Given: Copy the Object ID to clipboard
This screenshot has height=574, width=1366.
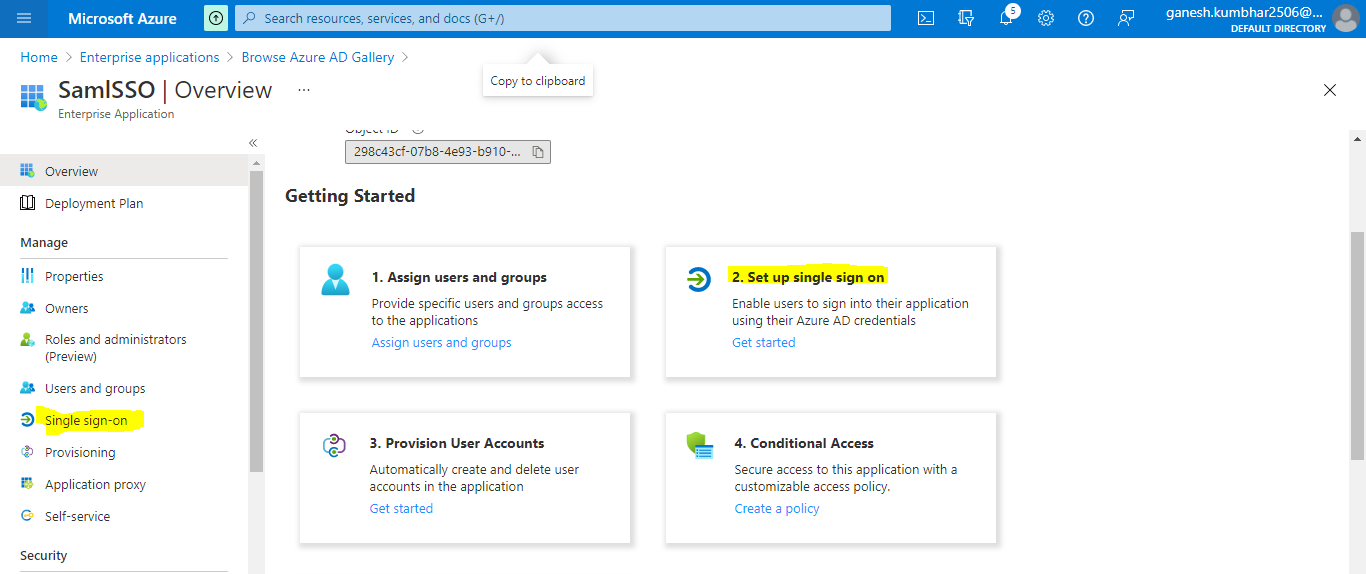Looking at the screenshot, I should pos(537,152).
